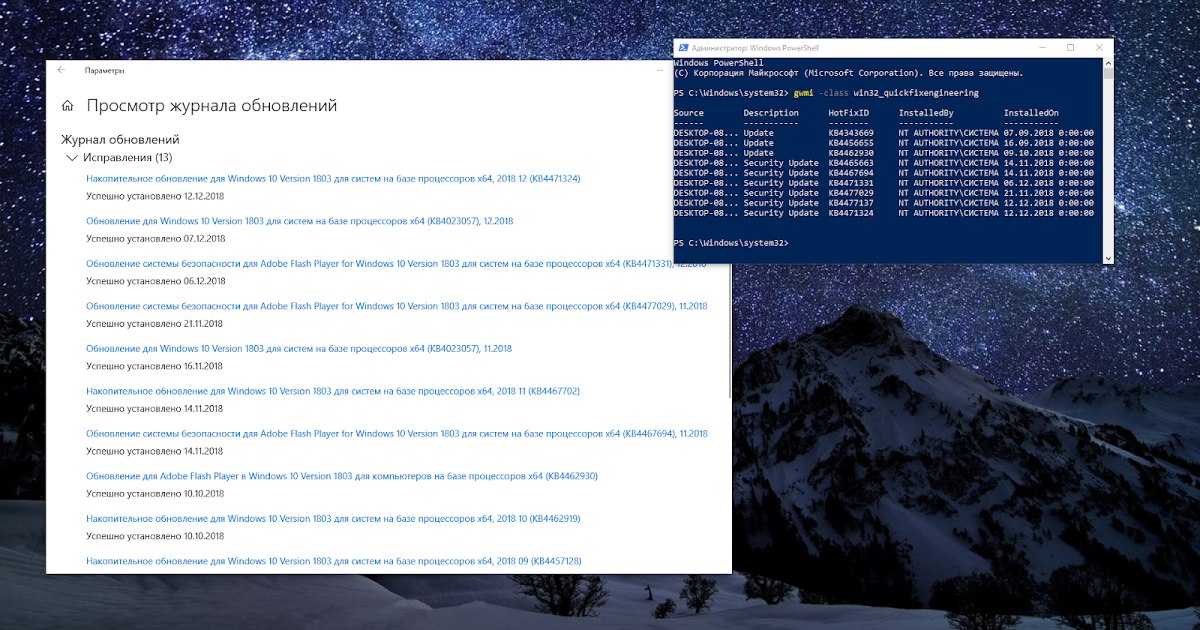Image resolution: width=1200 pixels, height=630 pixels.
Task: Collapse the Исправления (13) section
Action: tap(72, 158)
